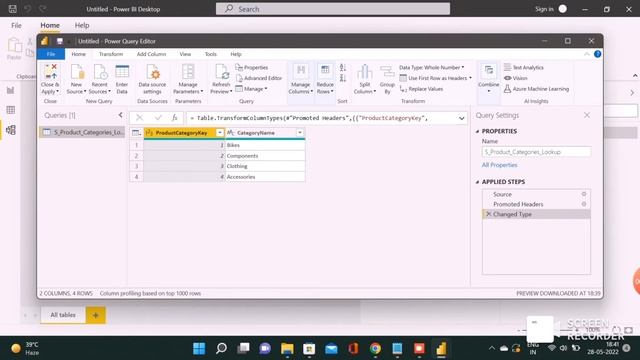The image size is (640, 360).
Task: Click the fx add step icon
Action: click(175, 118)
